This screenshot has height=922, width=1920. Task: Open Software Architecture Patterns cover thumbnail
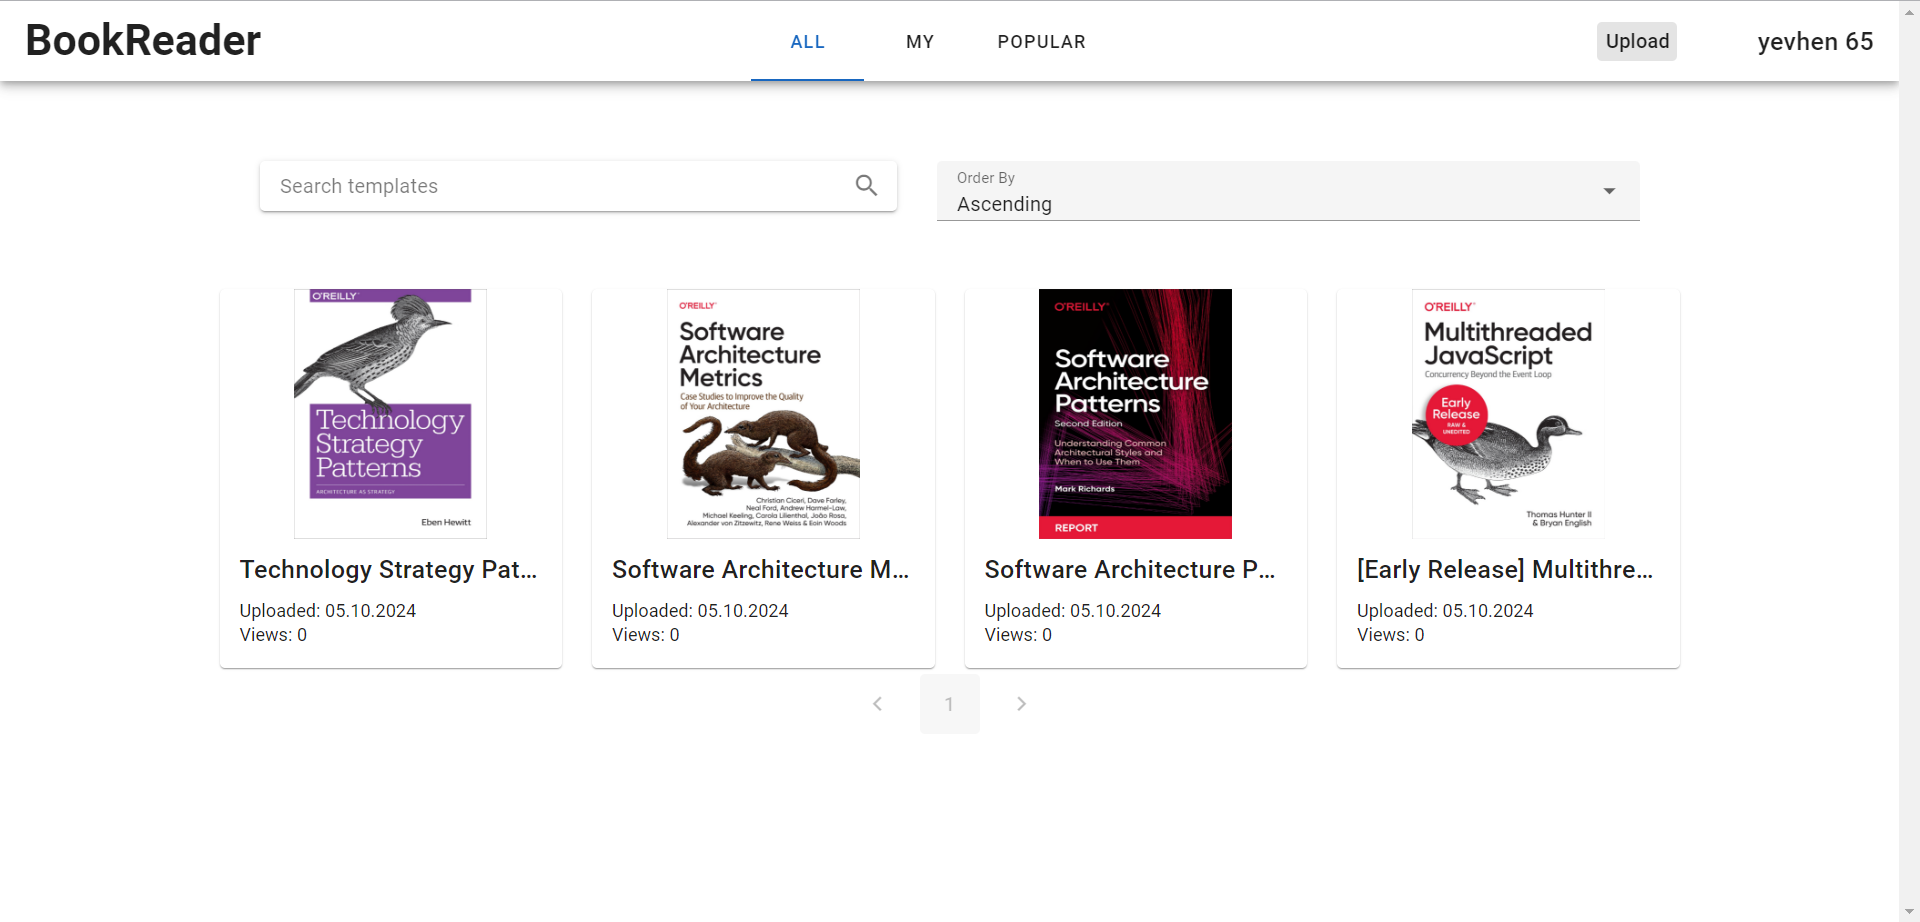tap(1135, 414)
